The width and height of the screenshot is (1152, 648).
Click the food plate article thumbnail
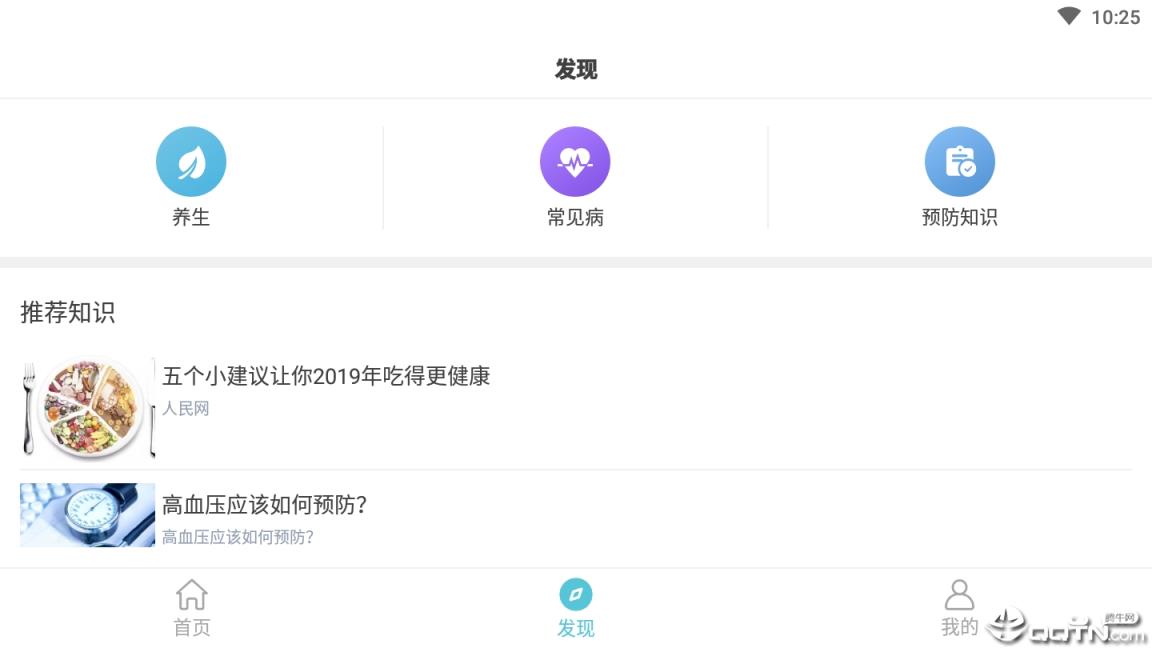pos(87,408)
